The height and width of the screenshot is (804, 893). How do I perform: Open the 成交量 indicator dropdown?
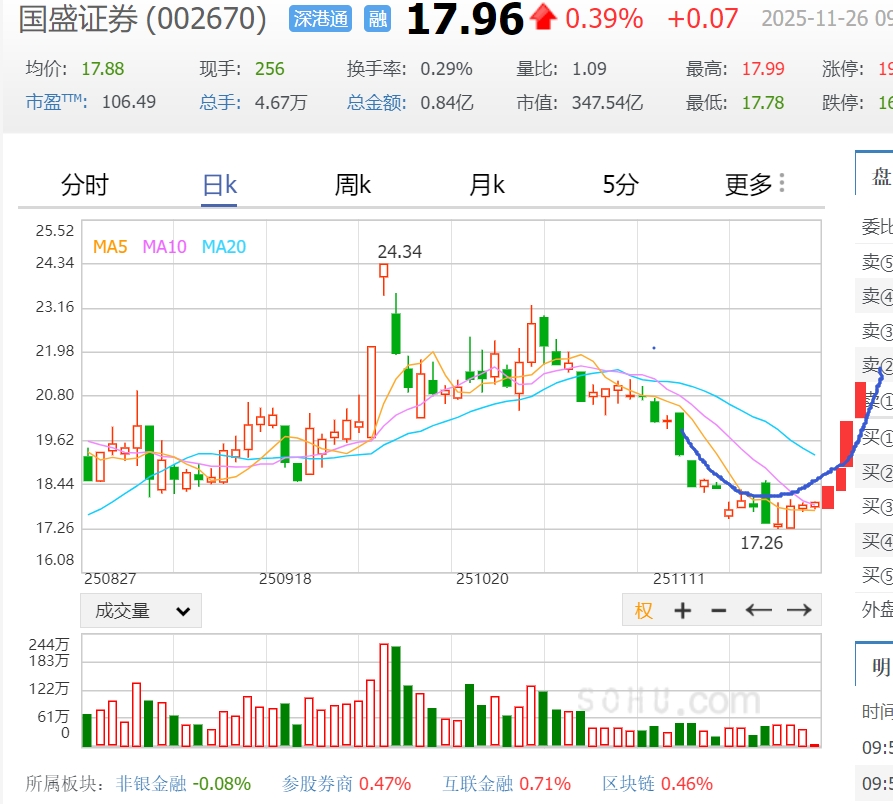tap(141, 610)
